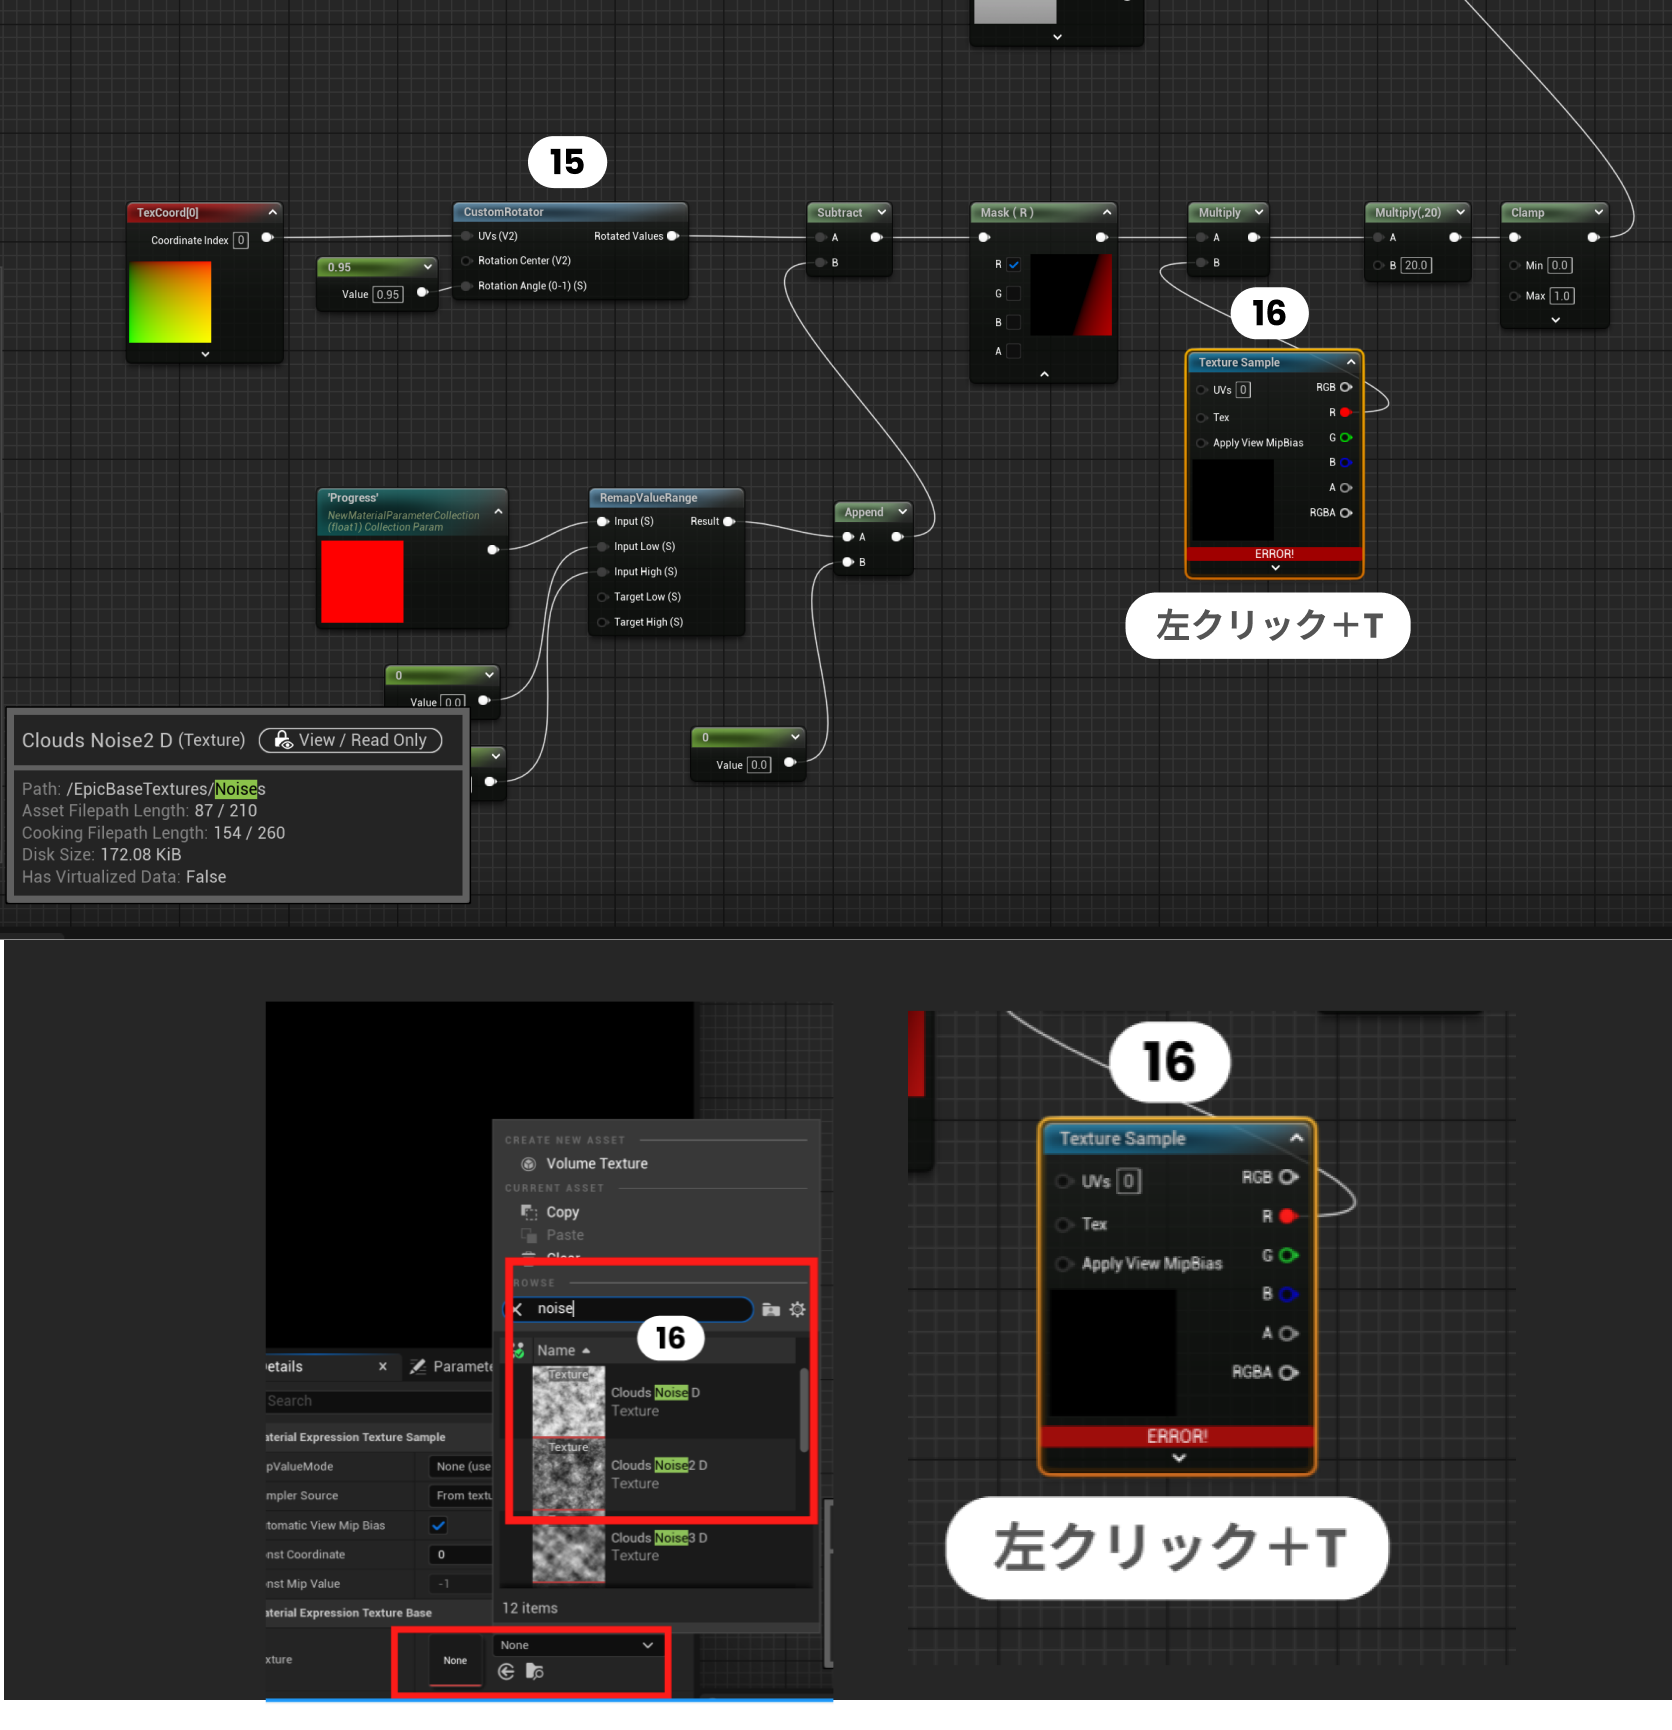Toggle the Automatic View Mip Bias checkbox
This screenshot has width=1672, height=1730.
438,1525
